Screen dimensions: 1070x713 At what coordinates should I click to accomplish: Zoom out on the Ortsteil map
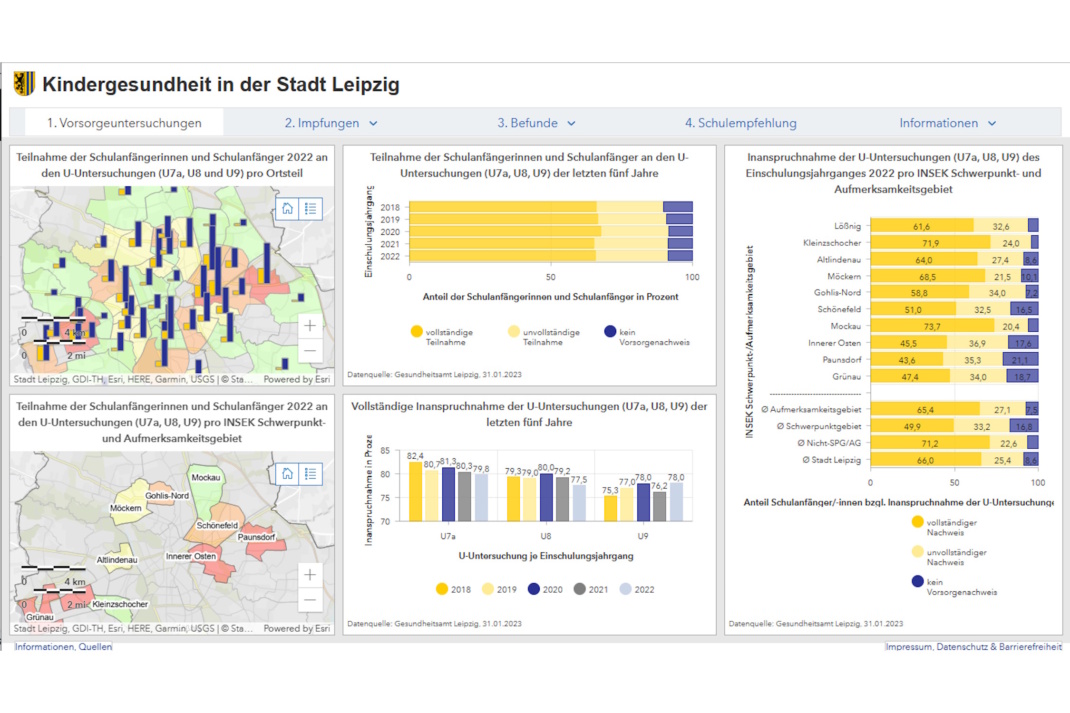(x=310, y=351)
